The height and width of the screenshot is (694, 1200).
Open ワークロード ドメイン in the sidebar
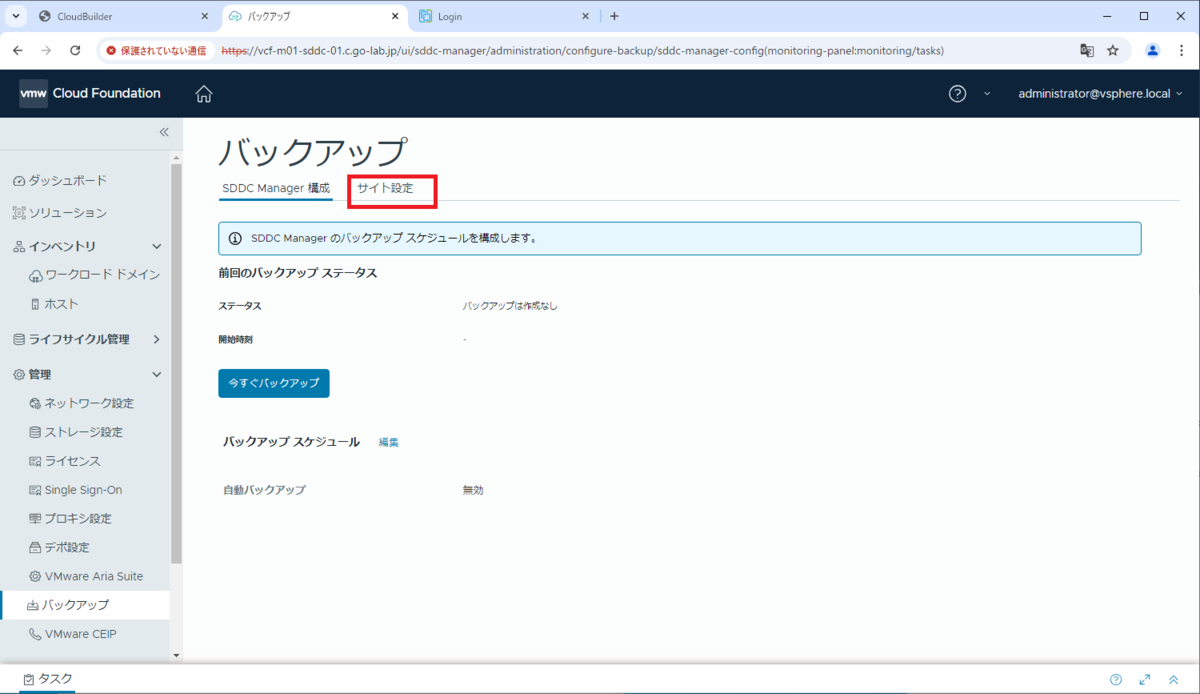tap(95, 275)
